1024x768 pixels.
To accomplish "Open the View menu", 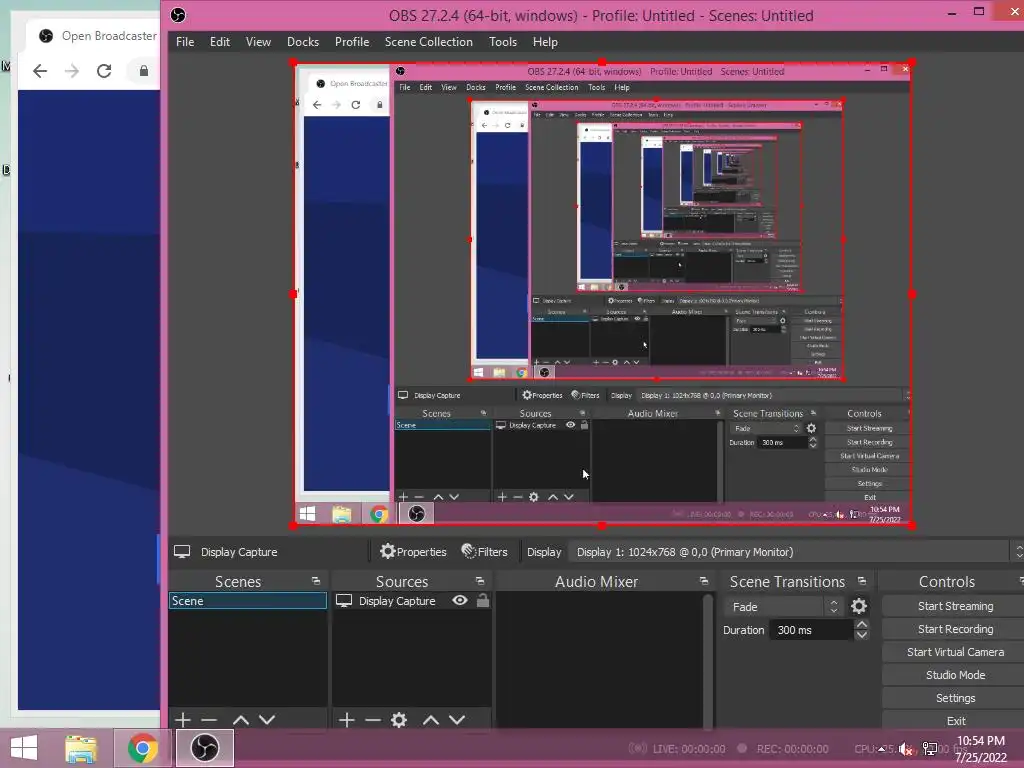I will tap(258, 42).
